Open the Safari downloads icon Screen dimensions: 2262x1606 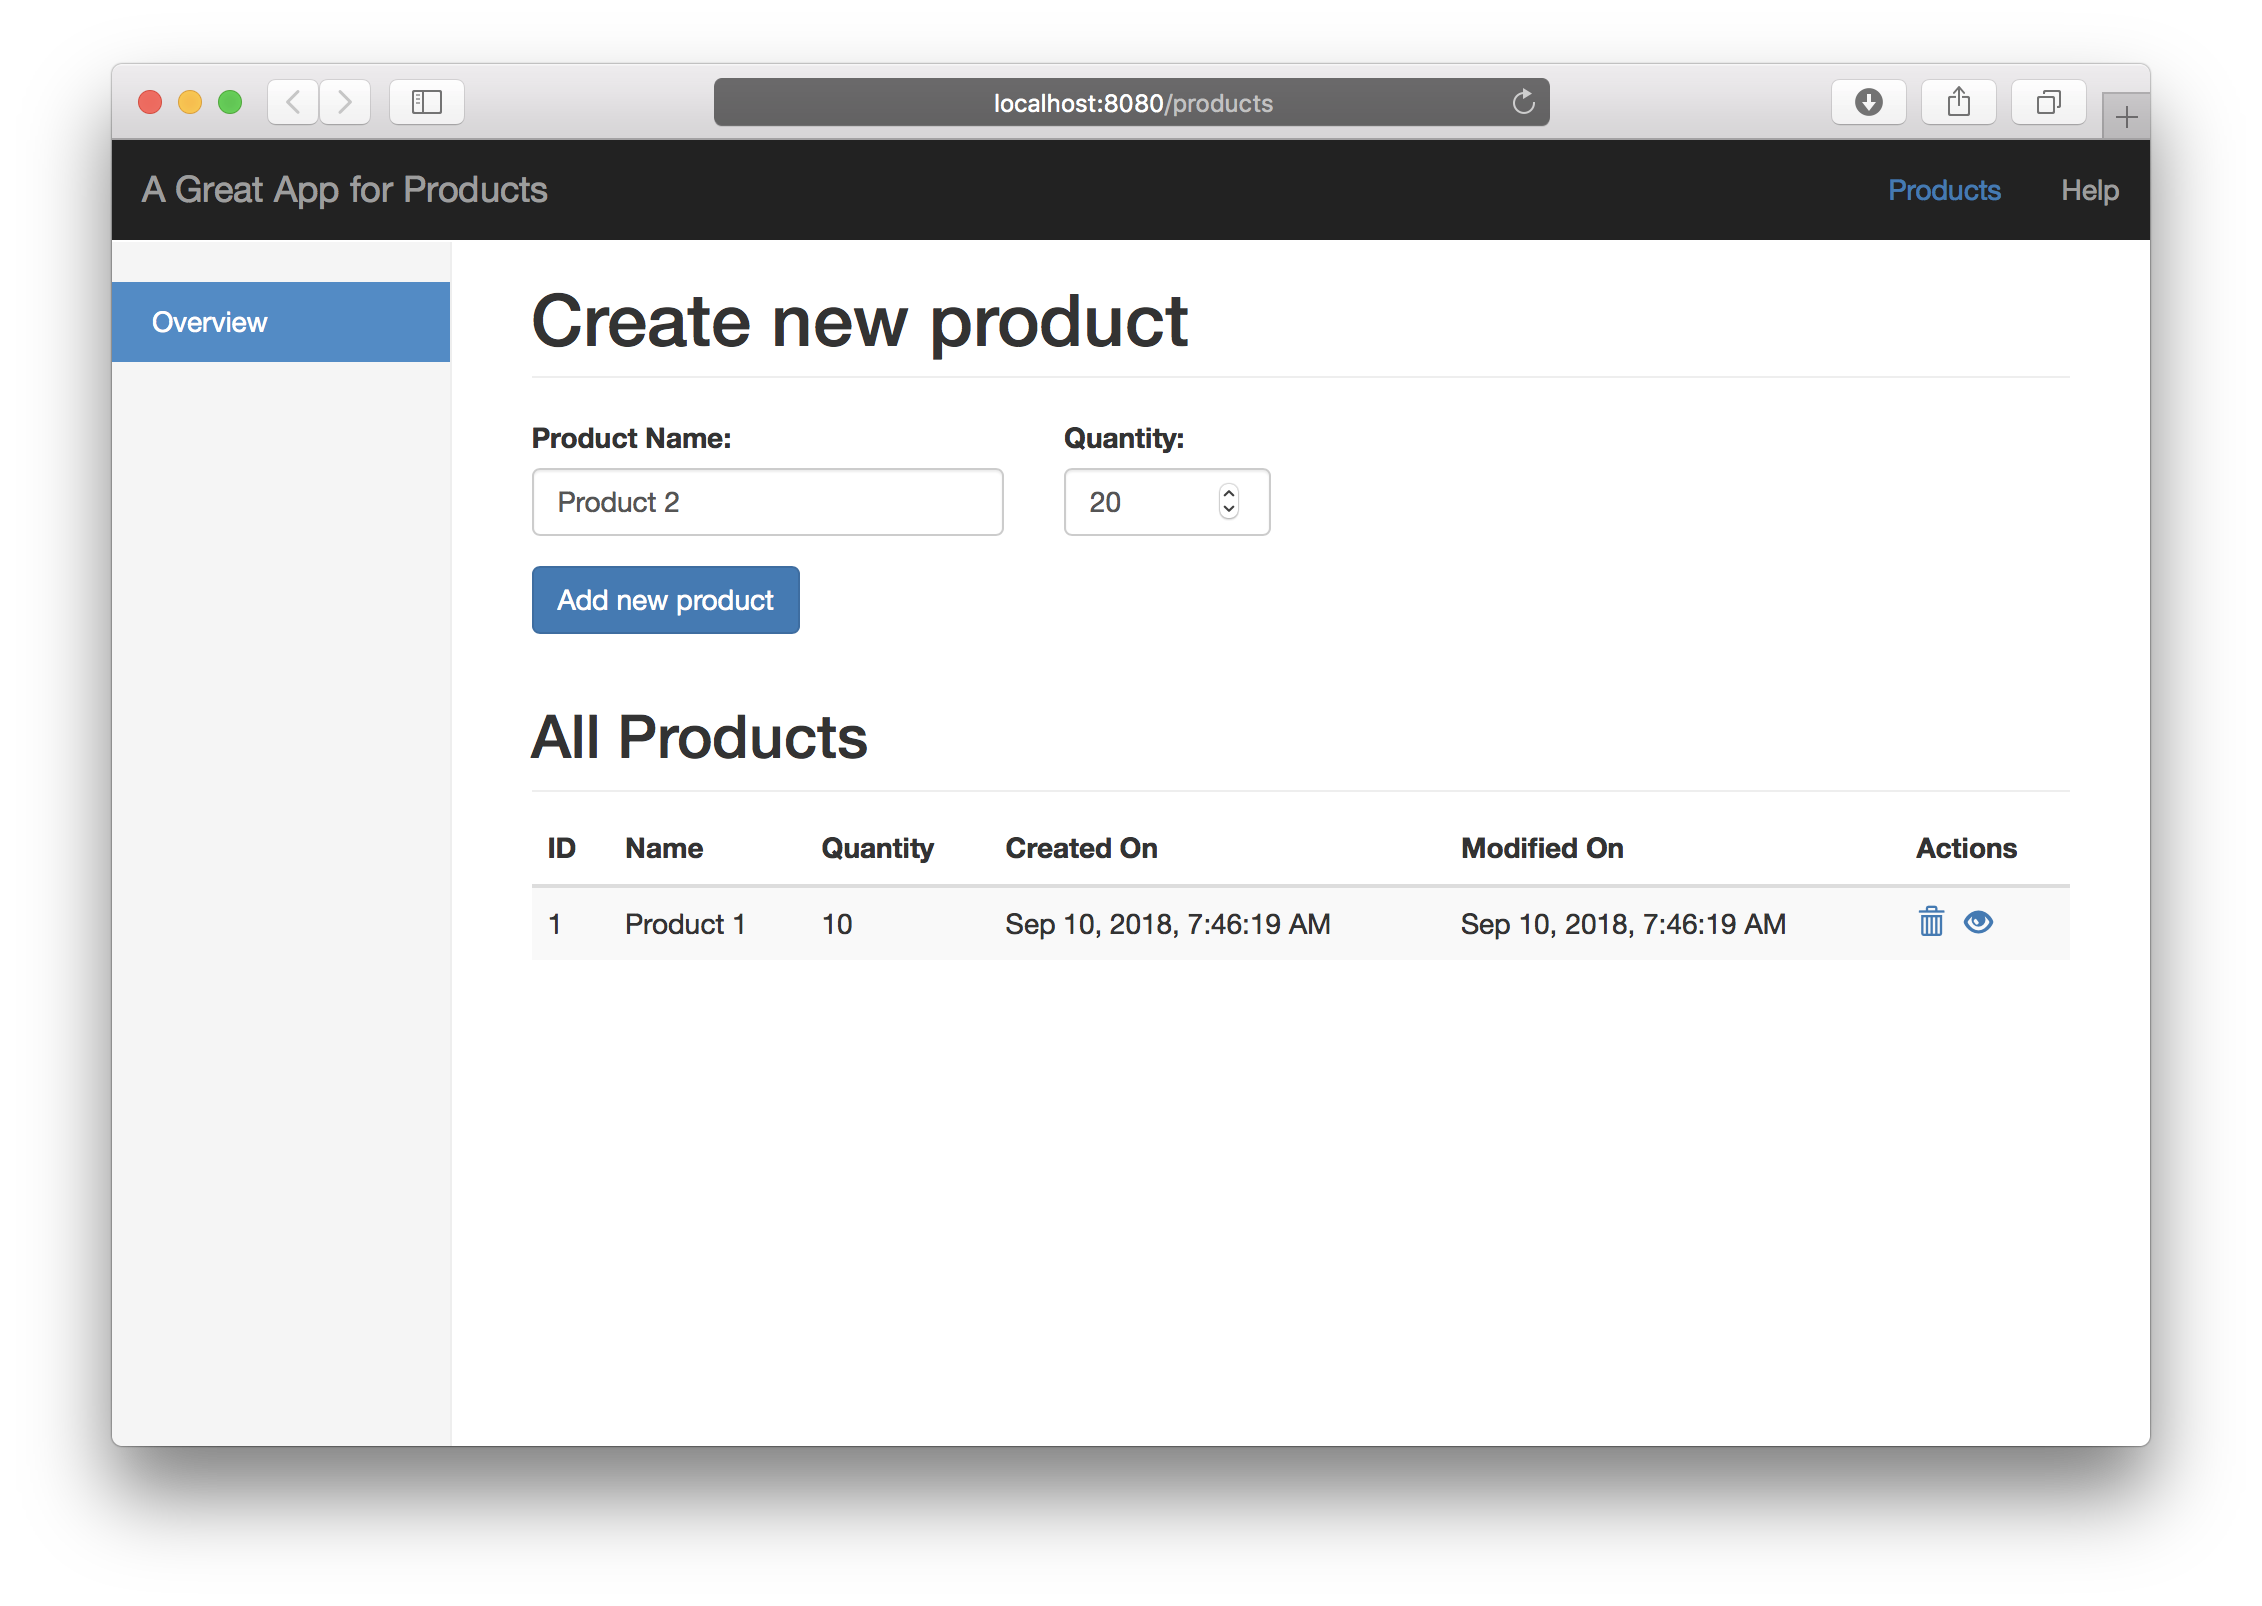tap(1868, 102)
